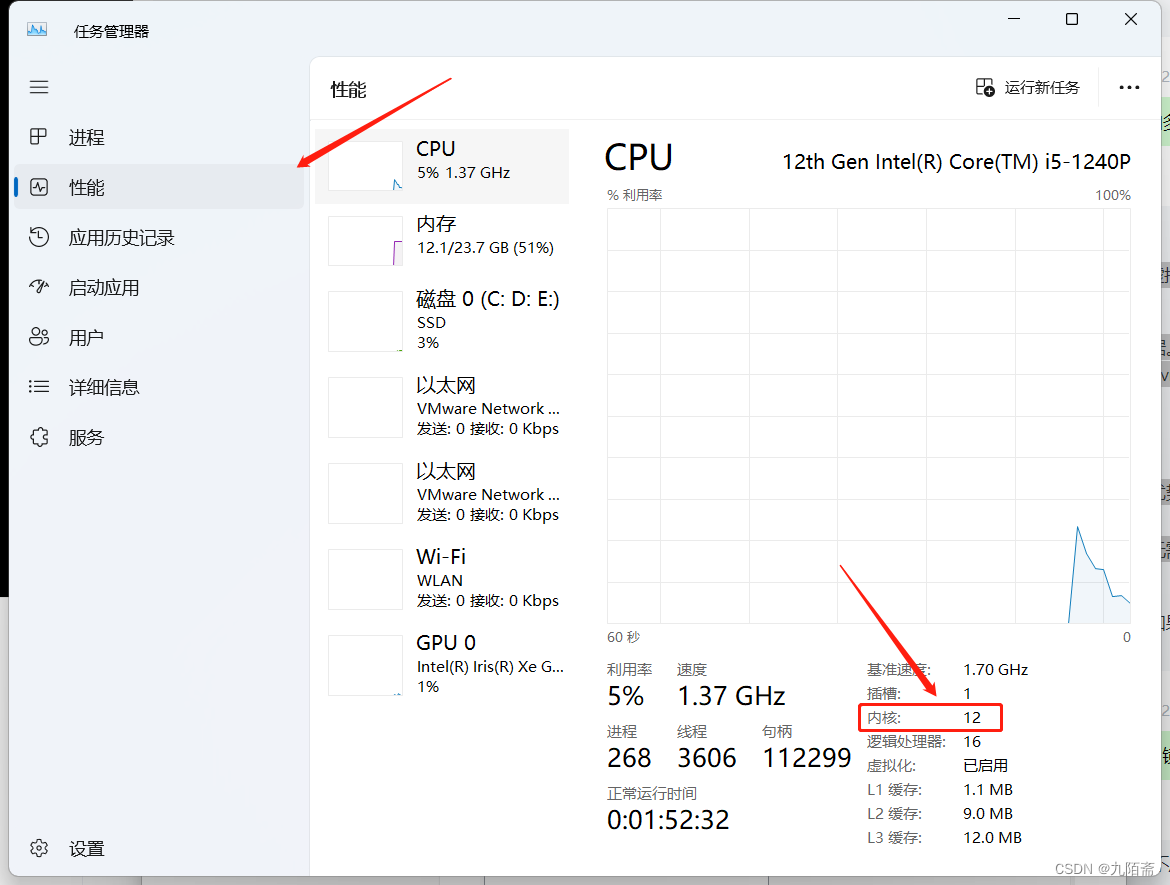This screenshot has width=1170, height=885.
Task: Click L2 缓存 value 9.0 MB
Action: pos(988,813)
